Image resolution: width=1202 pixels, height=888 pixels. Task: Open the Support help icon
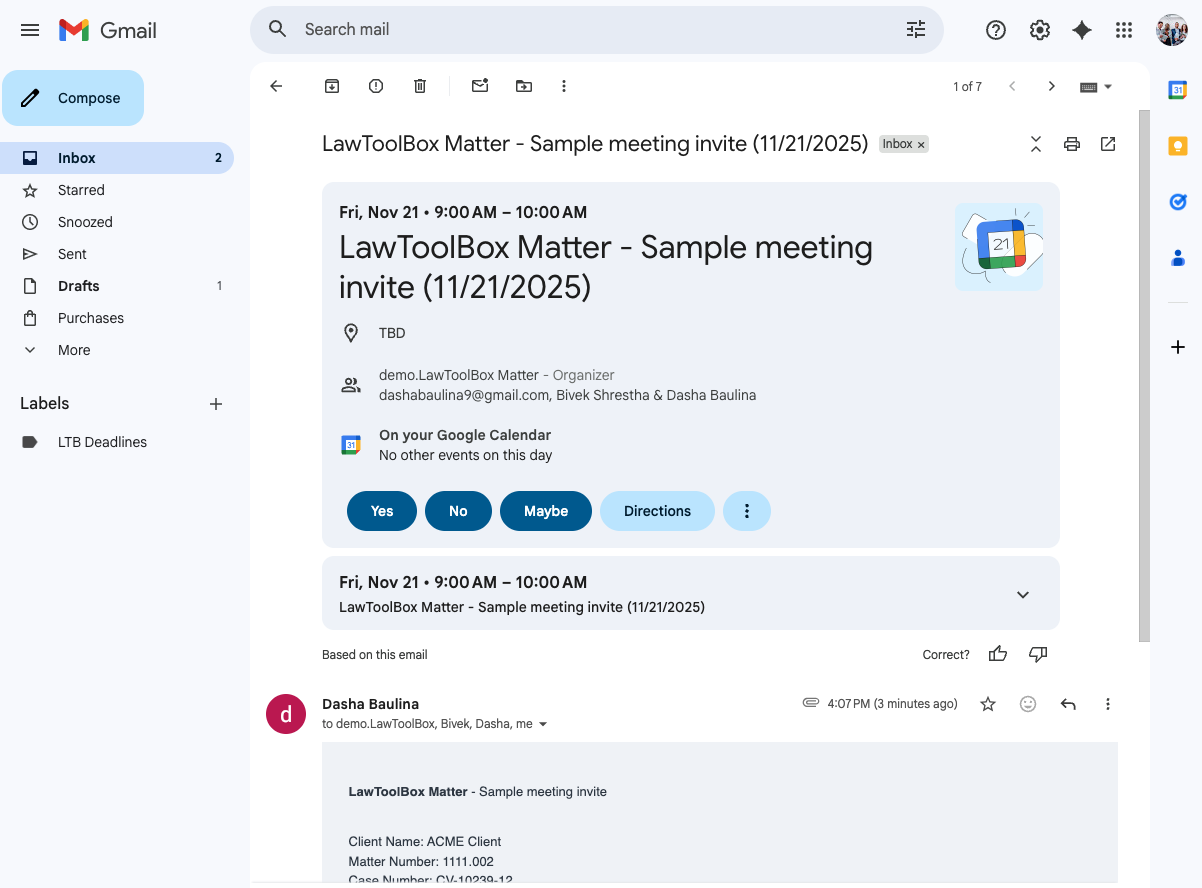coord(996,30)
